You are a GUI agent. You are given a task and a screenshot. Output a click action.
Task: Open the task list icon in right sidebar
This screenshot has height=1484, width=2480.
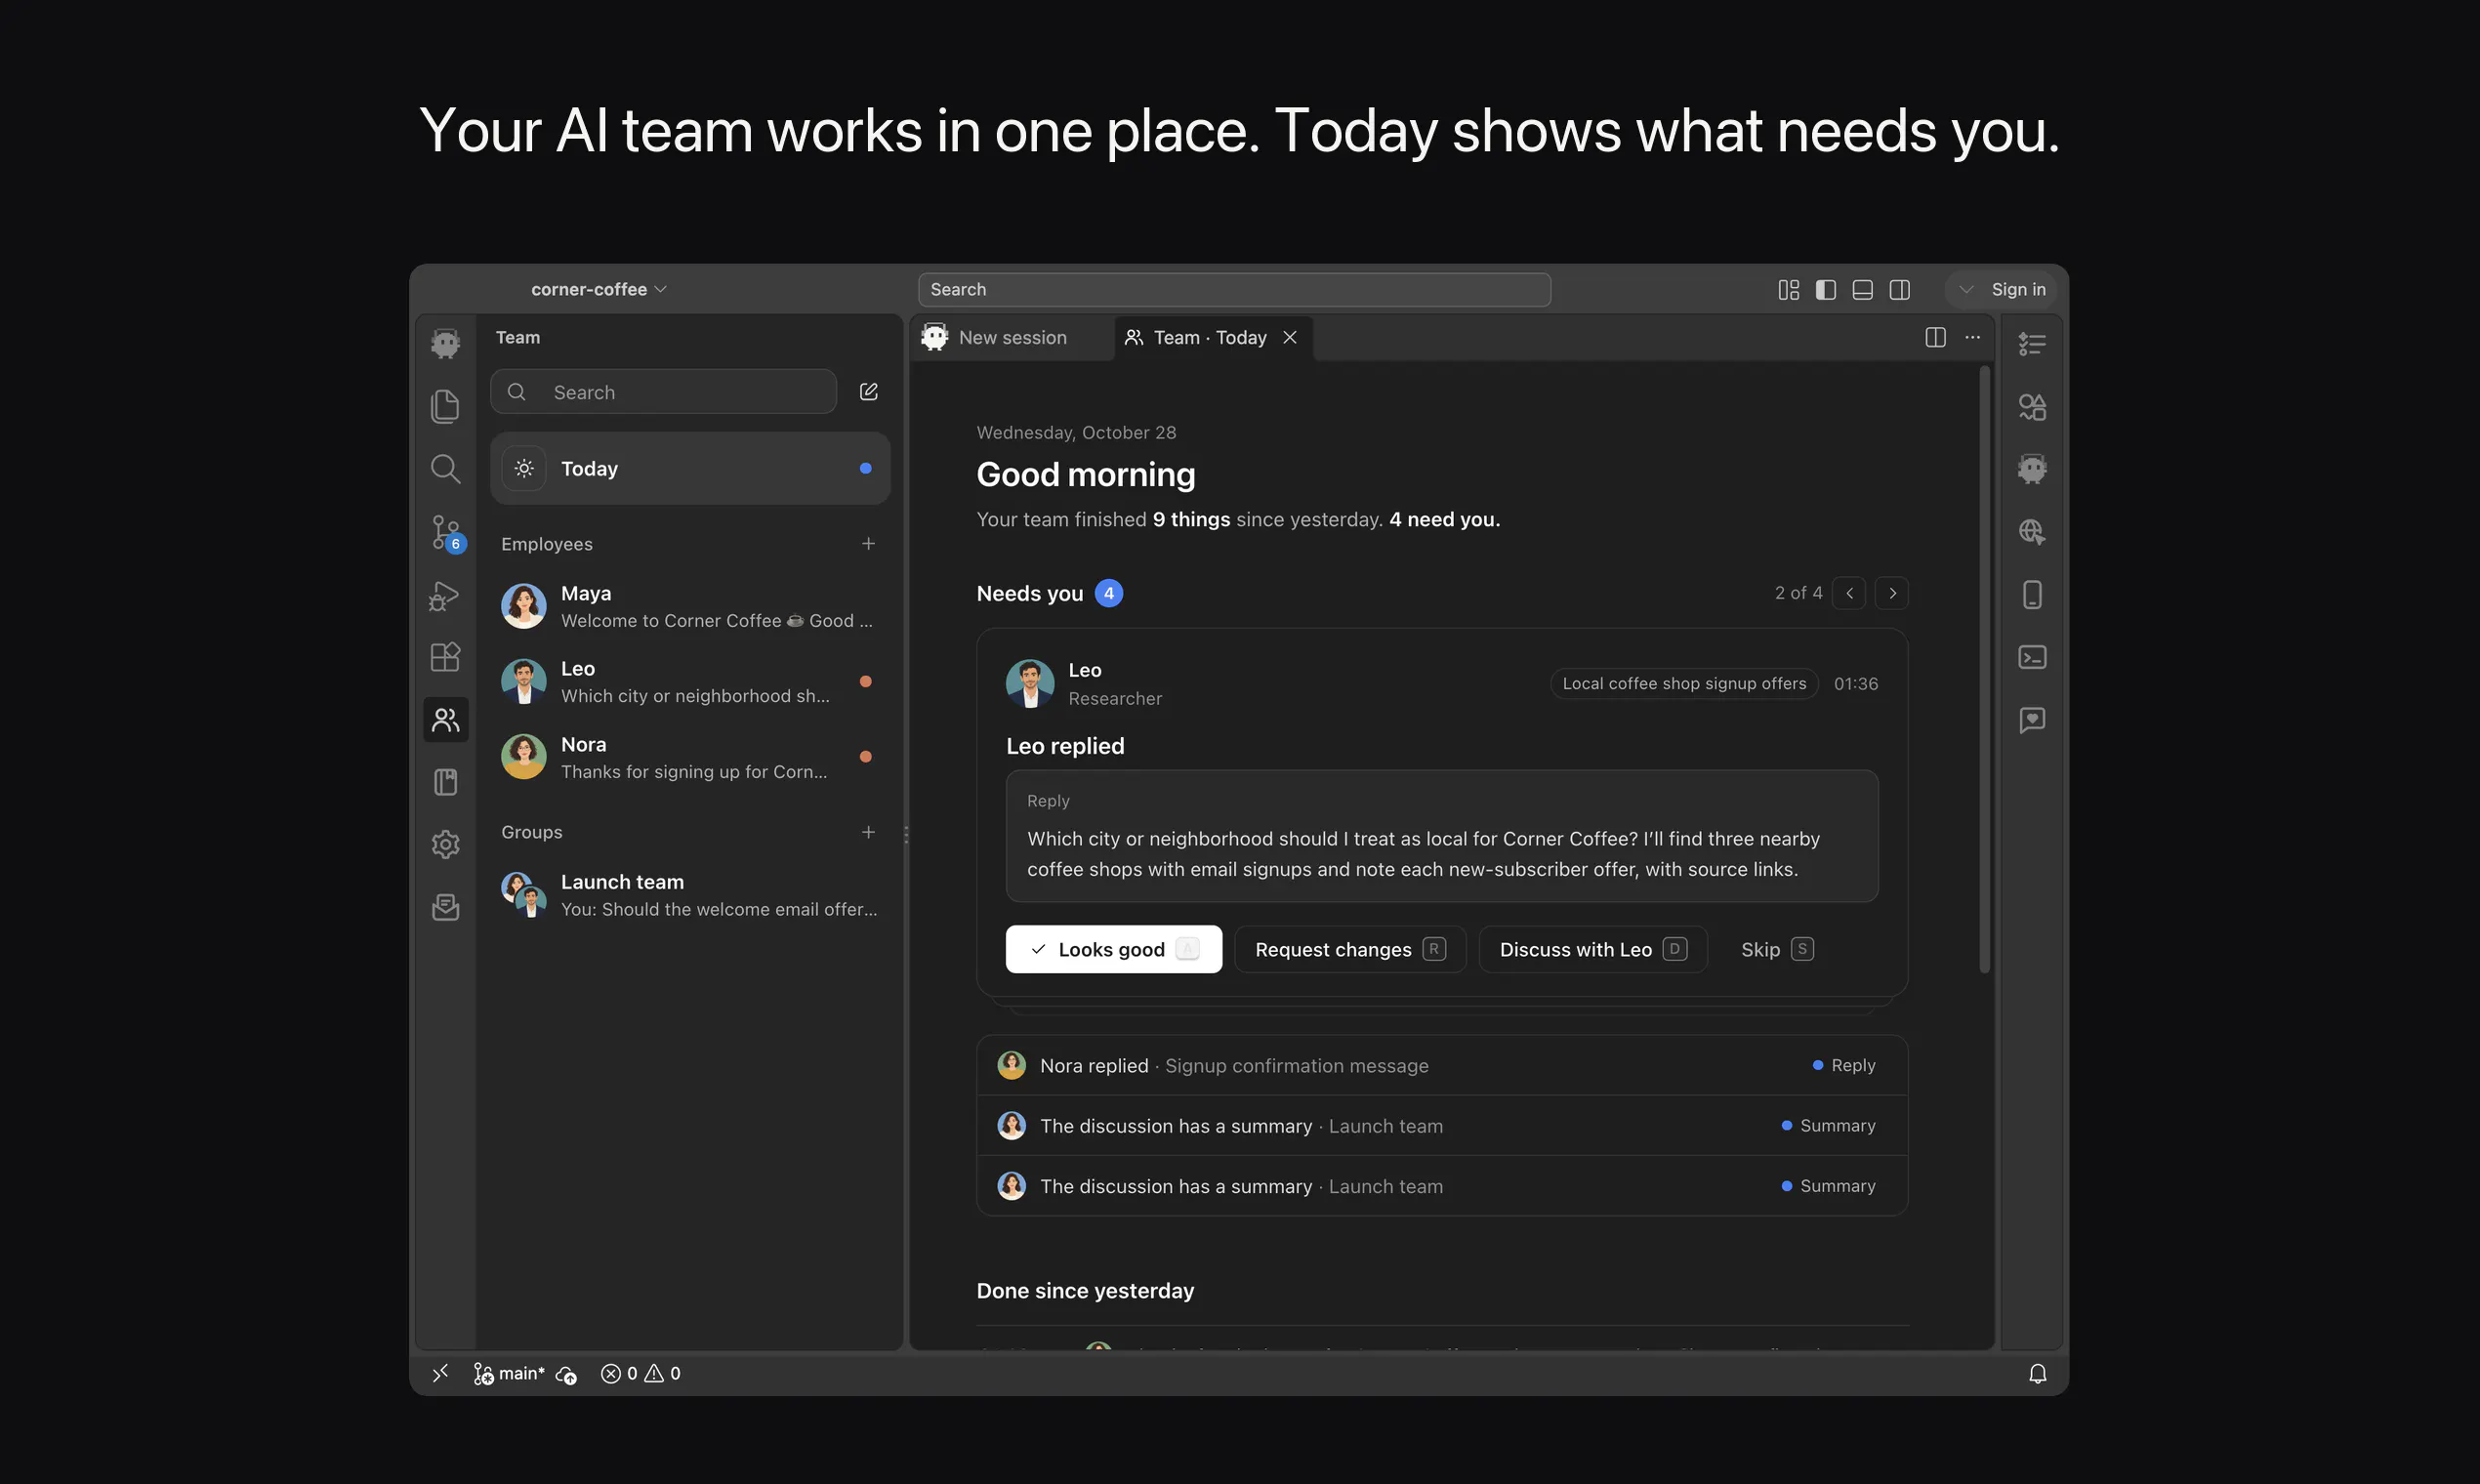[2031, 344]
